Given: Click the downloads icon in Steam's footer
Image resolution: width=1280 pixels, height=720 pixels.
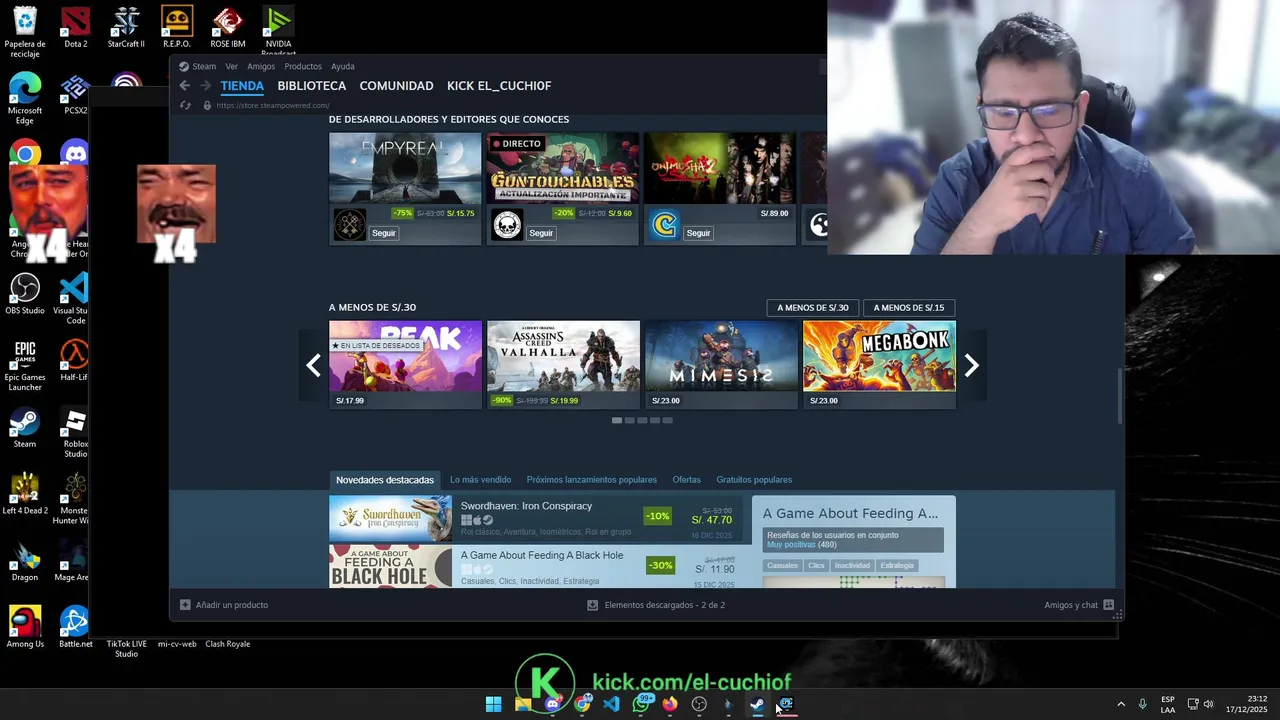Looking at the screenshot, I should click(593, 605).
